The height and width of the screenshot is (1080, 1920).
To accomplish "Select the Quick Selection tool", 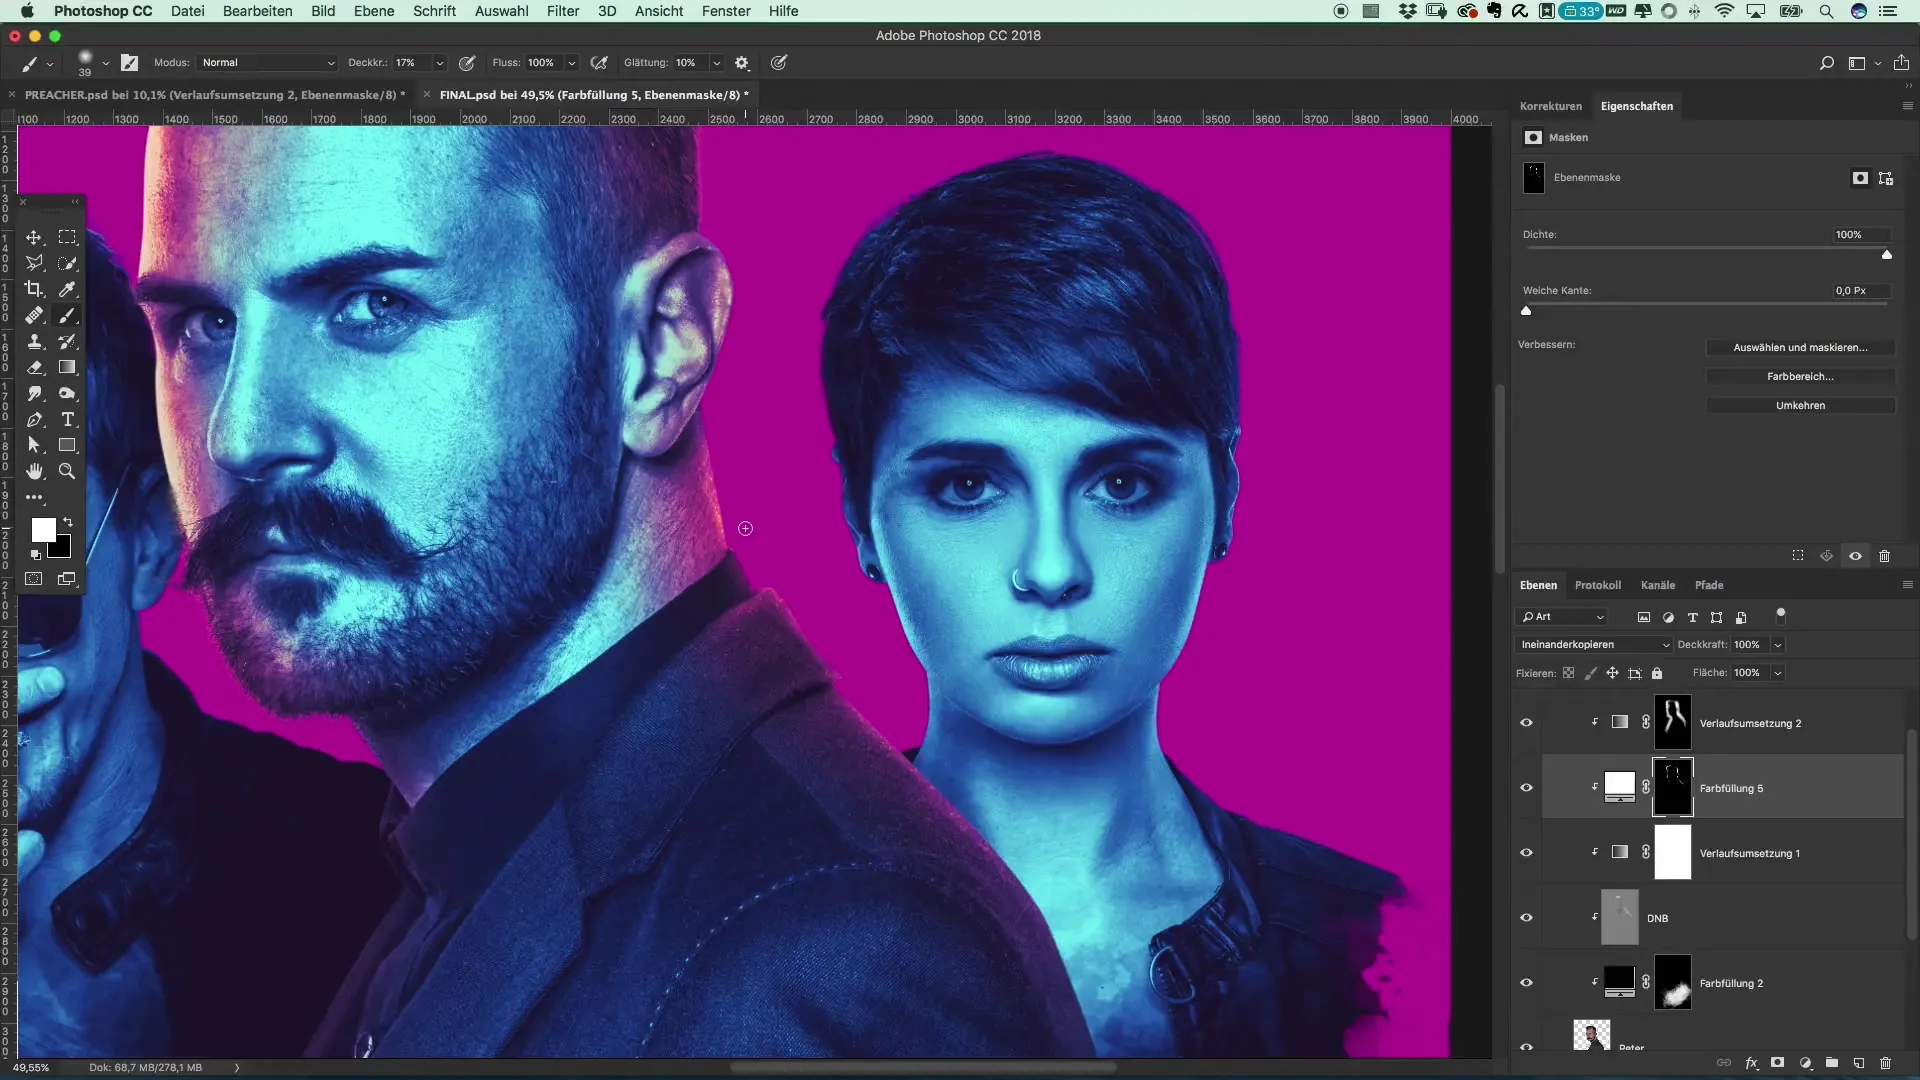I will coord(67,263).
